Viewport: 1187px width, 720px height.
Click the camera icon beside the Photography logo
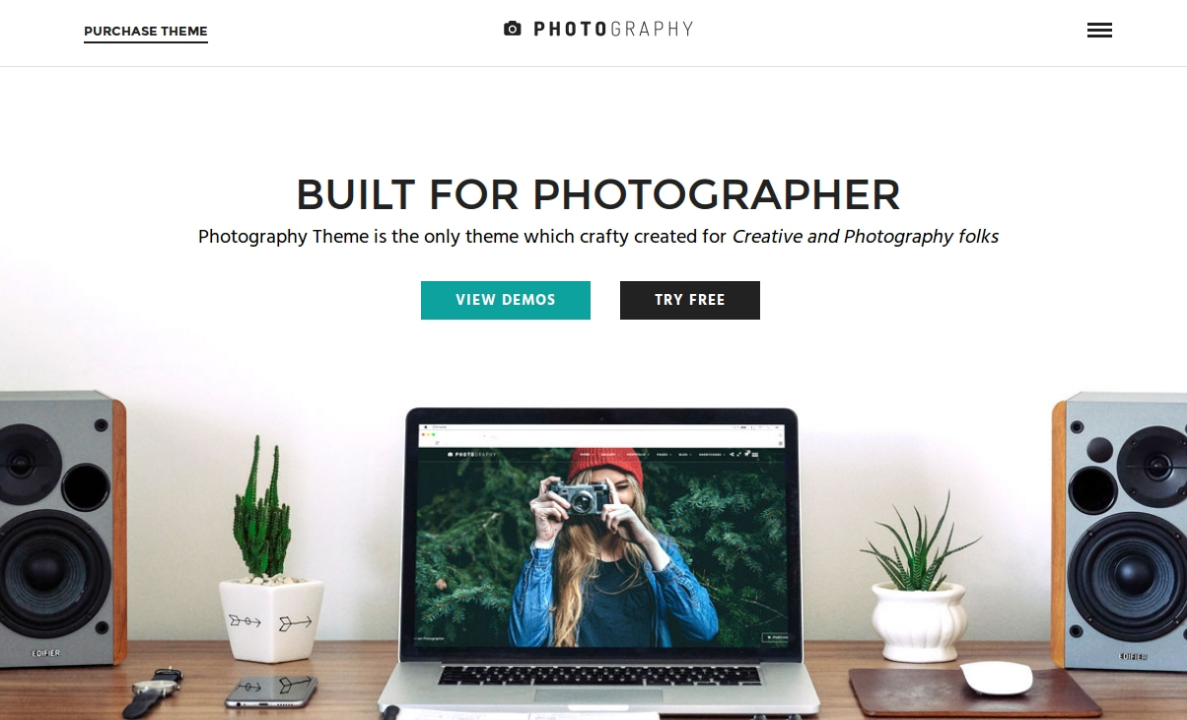point(512,29)
